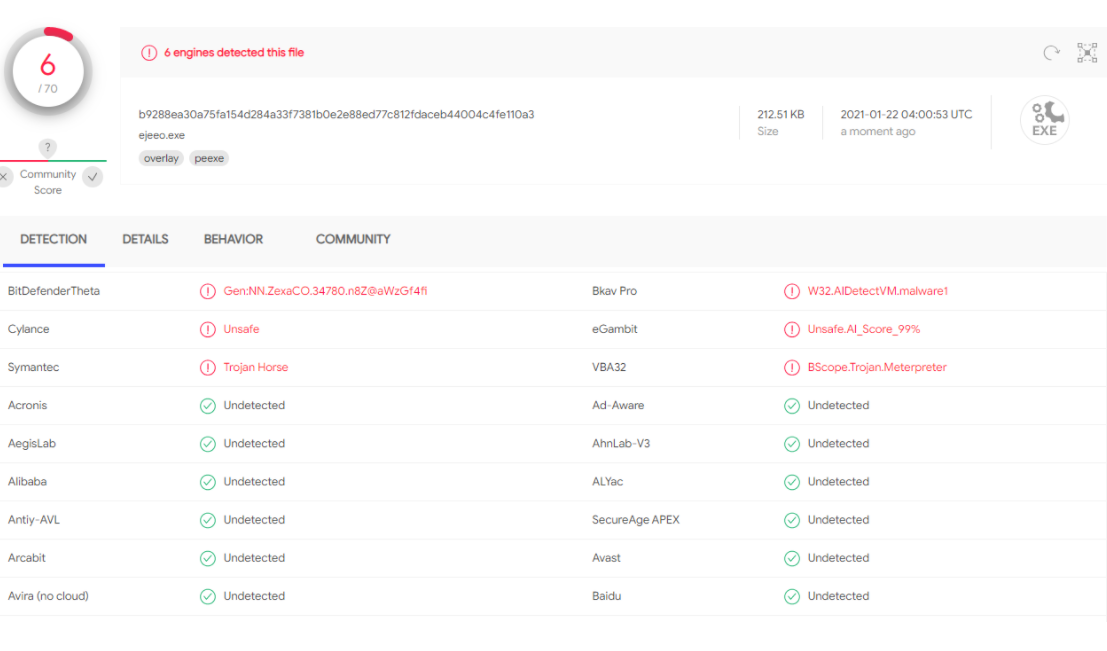
Task: Select the COMMUNITY tab
Action: (352, 239)
